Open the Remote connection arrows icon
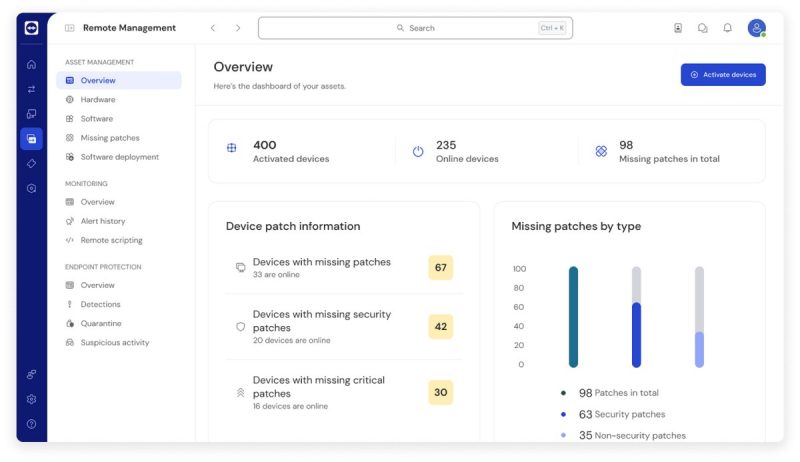 31,89
